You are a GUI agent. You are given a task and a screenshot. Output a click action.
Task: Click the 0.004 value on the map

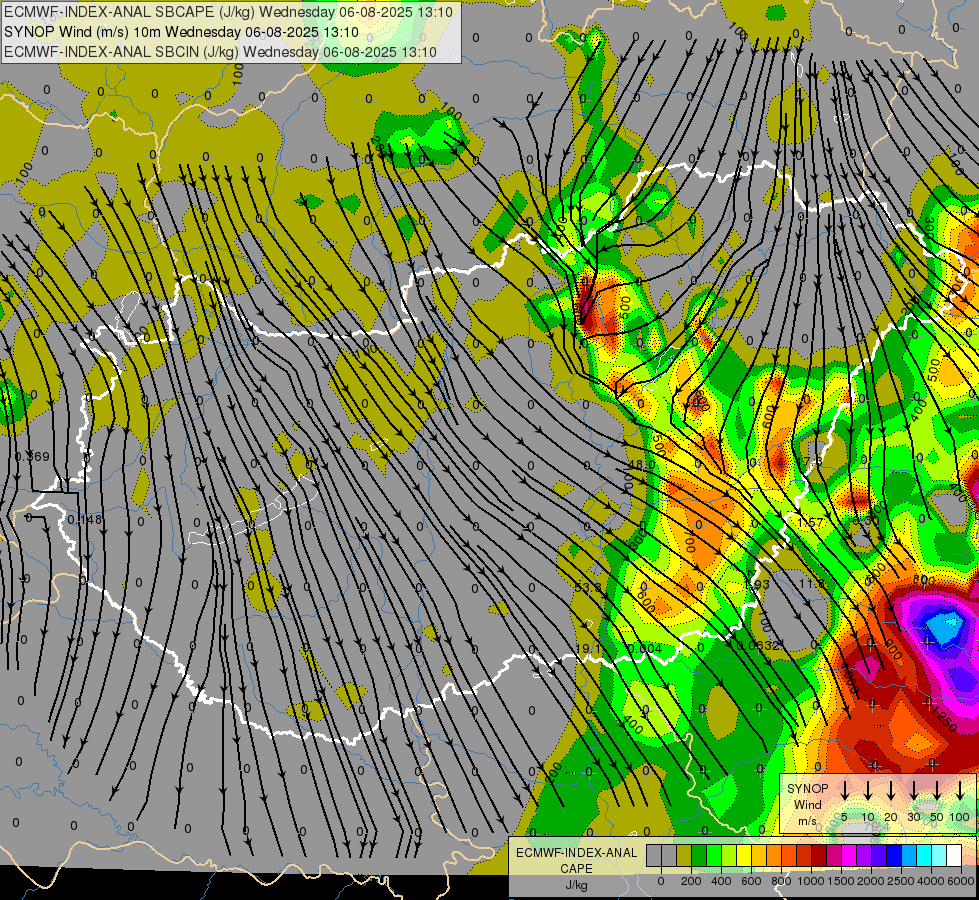pos(646,649)
